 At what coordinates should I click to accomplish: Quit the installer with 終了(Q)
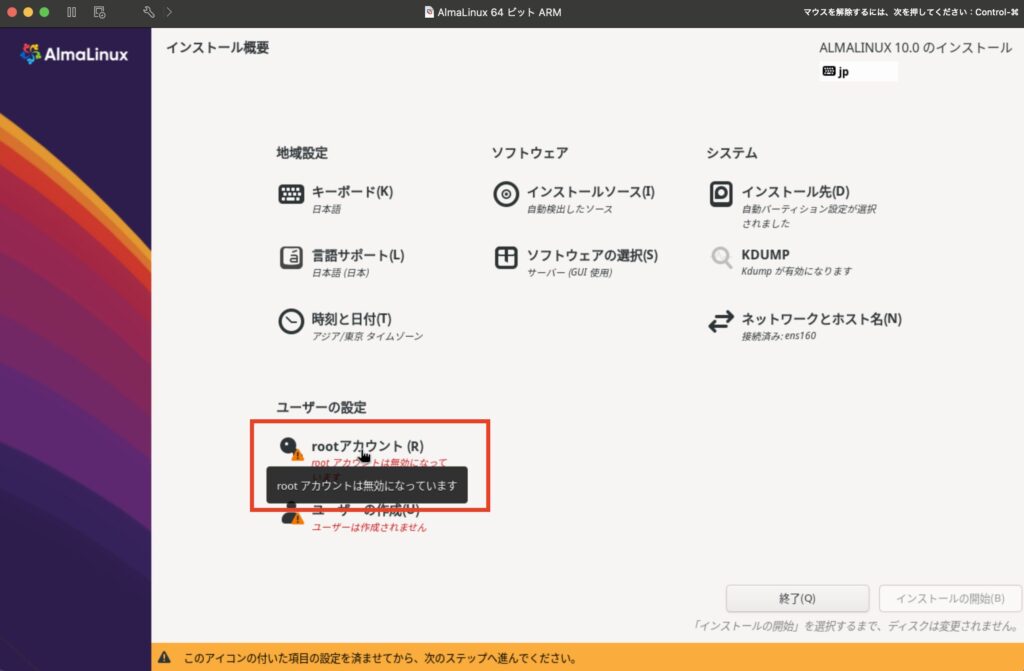point(797,598)
